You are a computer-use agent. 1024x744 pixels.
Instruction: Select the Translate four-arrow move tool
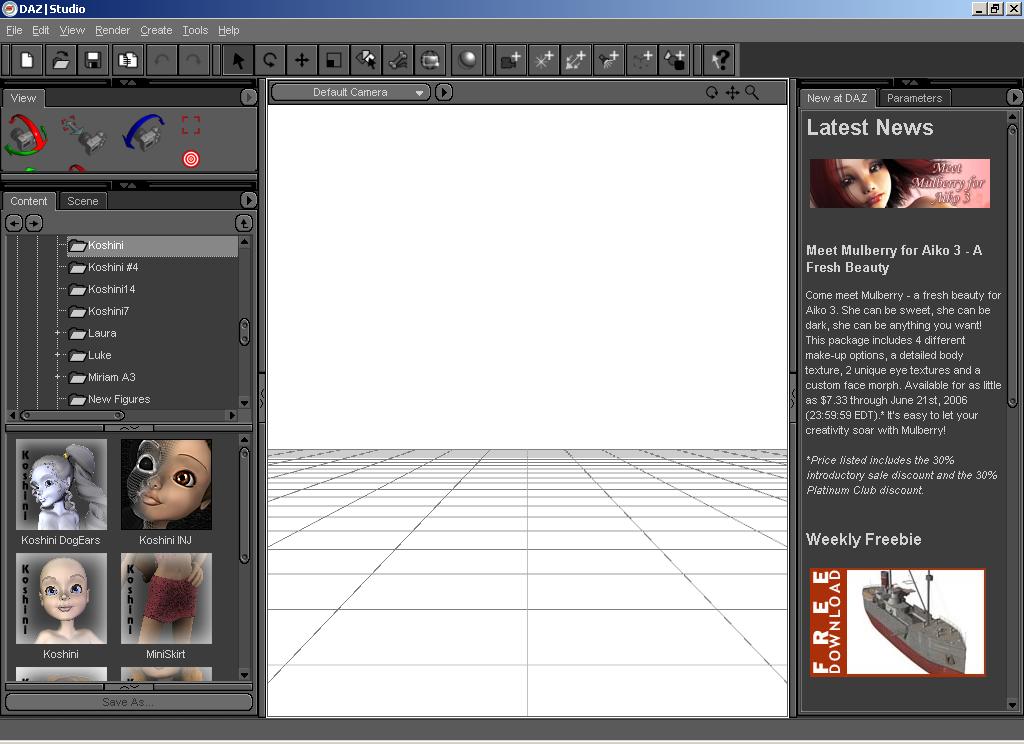click(x=302, y=60)
